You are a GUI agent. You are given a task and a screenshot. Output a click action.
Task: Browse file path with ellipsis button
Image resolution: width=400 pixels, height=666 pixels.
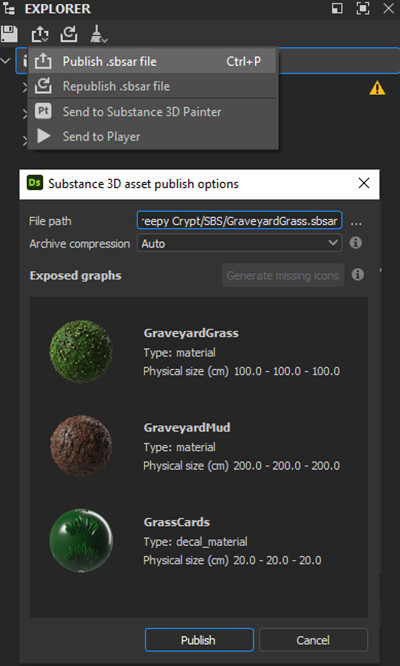[x=356, y=222]
